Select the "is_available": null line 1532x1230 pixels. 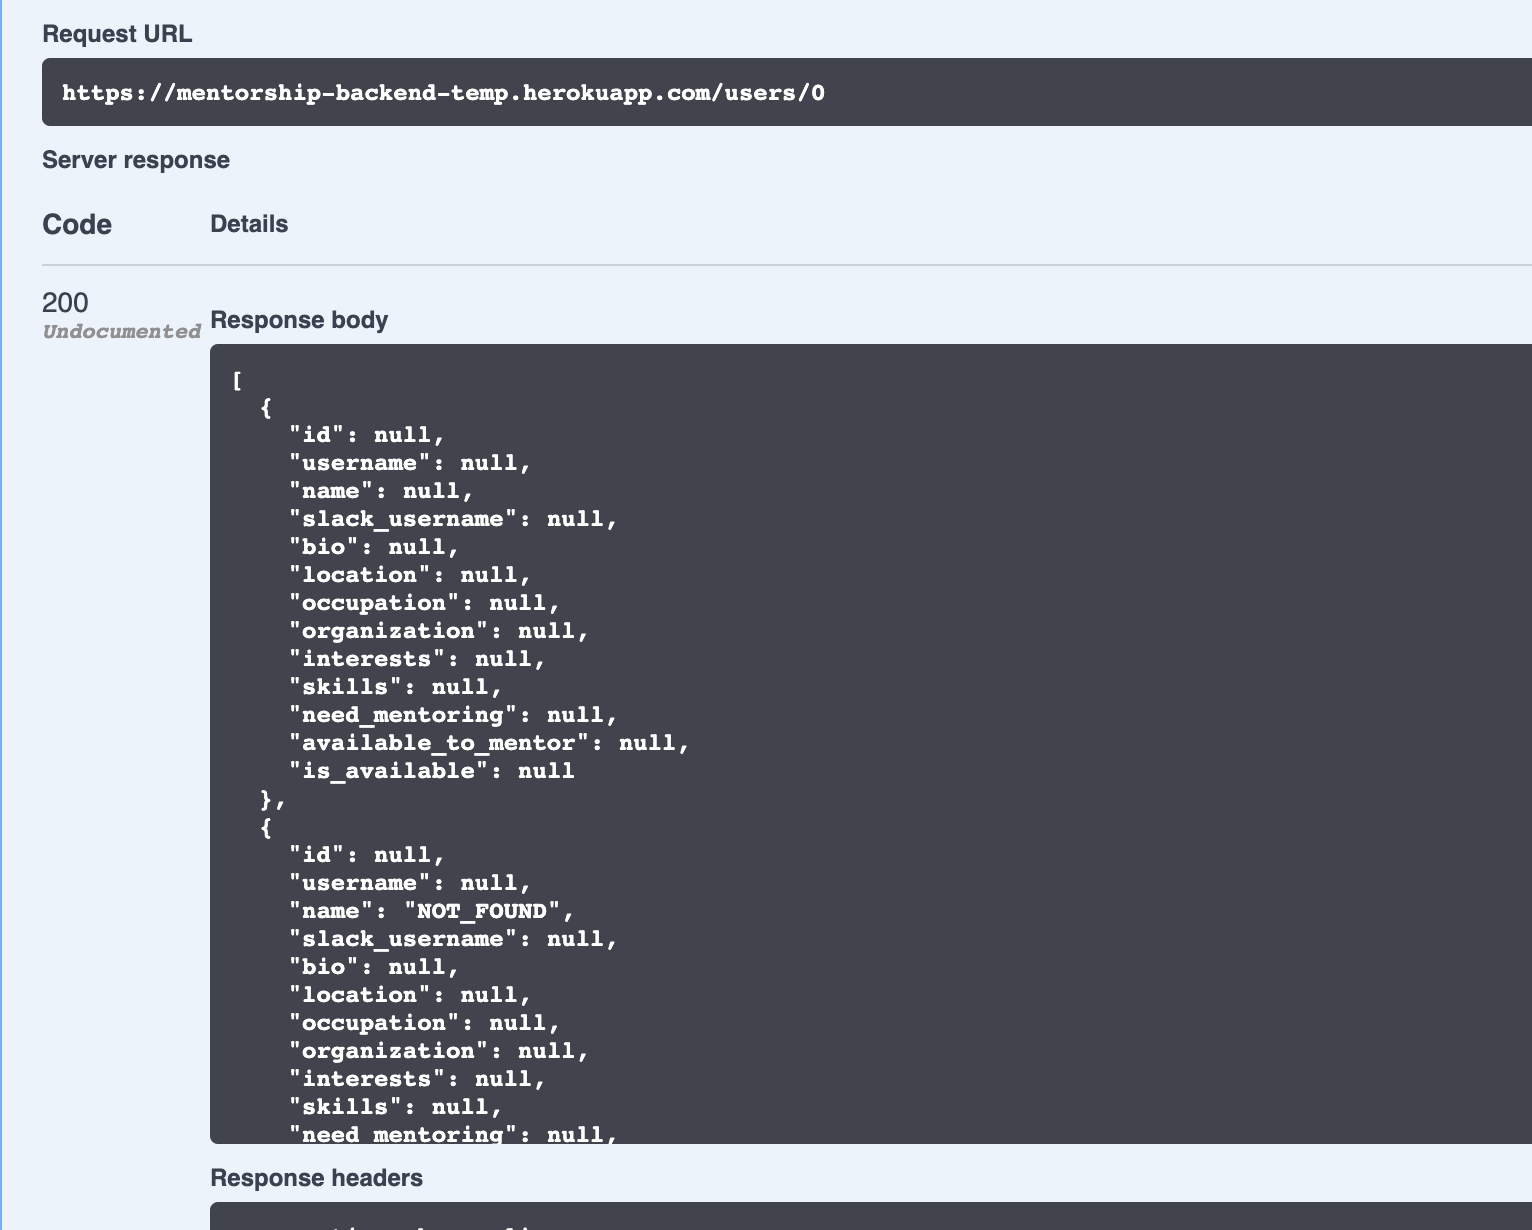coord(432,771)
